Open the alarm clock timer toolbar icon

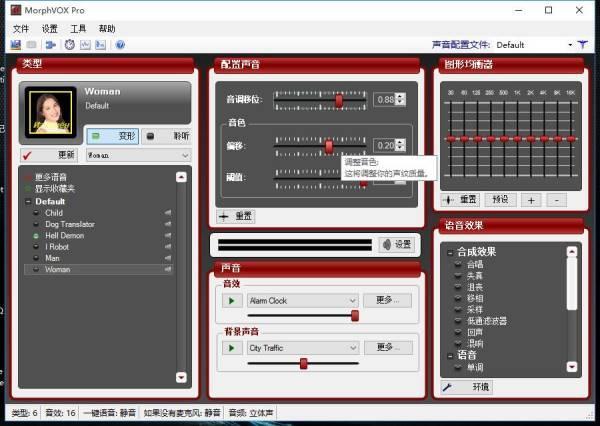coord(70,45)
